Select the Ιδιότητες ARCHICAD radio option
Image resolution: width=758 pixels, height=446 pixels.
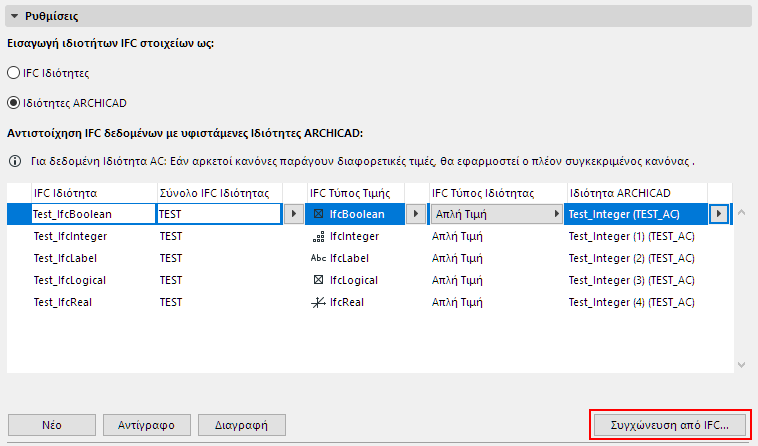[x=14, y=102]
